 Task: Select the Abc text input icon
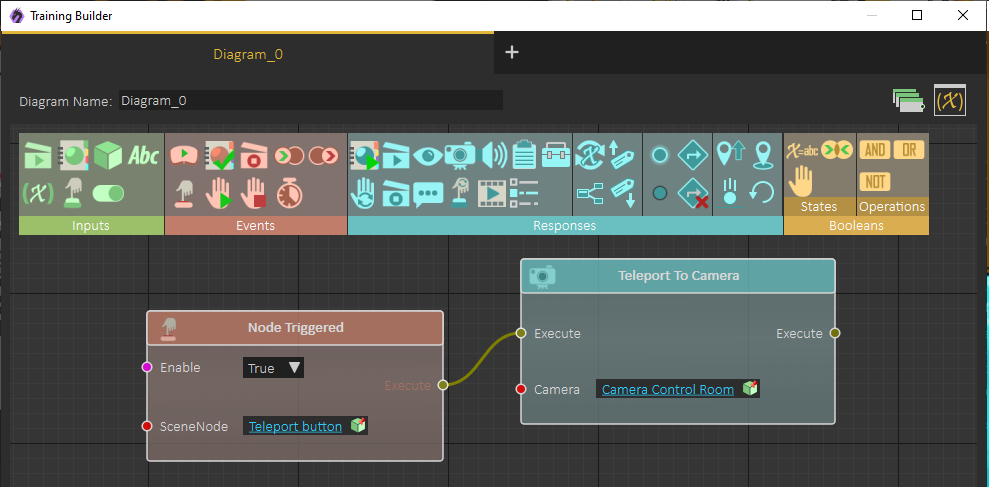pyautogui.click(x=144, y=155)
